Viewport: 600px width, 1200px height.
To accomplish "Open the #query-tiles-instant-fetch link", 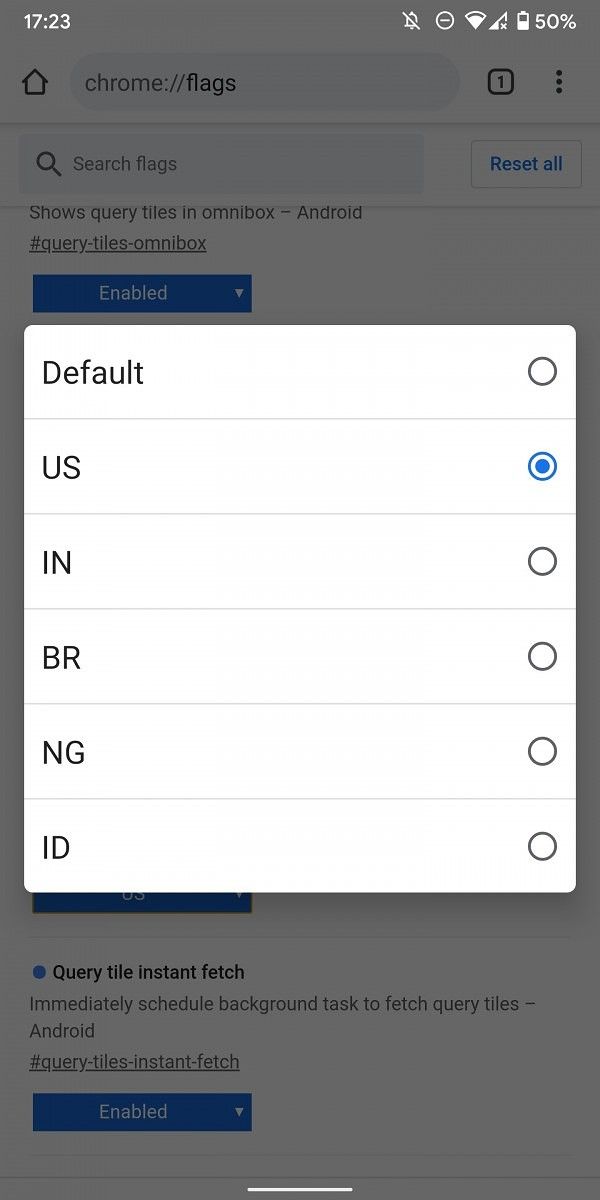I will 134,1061.
